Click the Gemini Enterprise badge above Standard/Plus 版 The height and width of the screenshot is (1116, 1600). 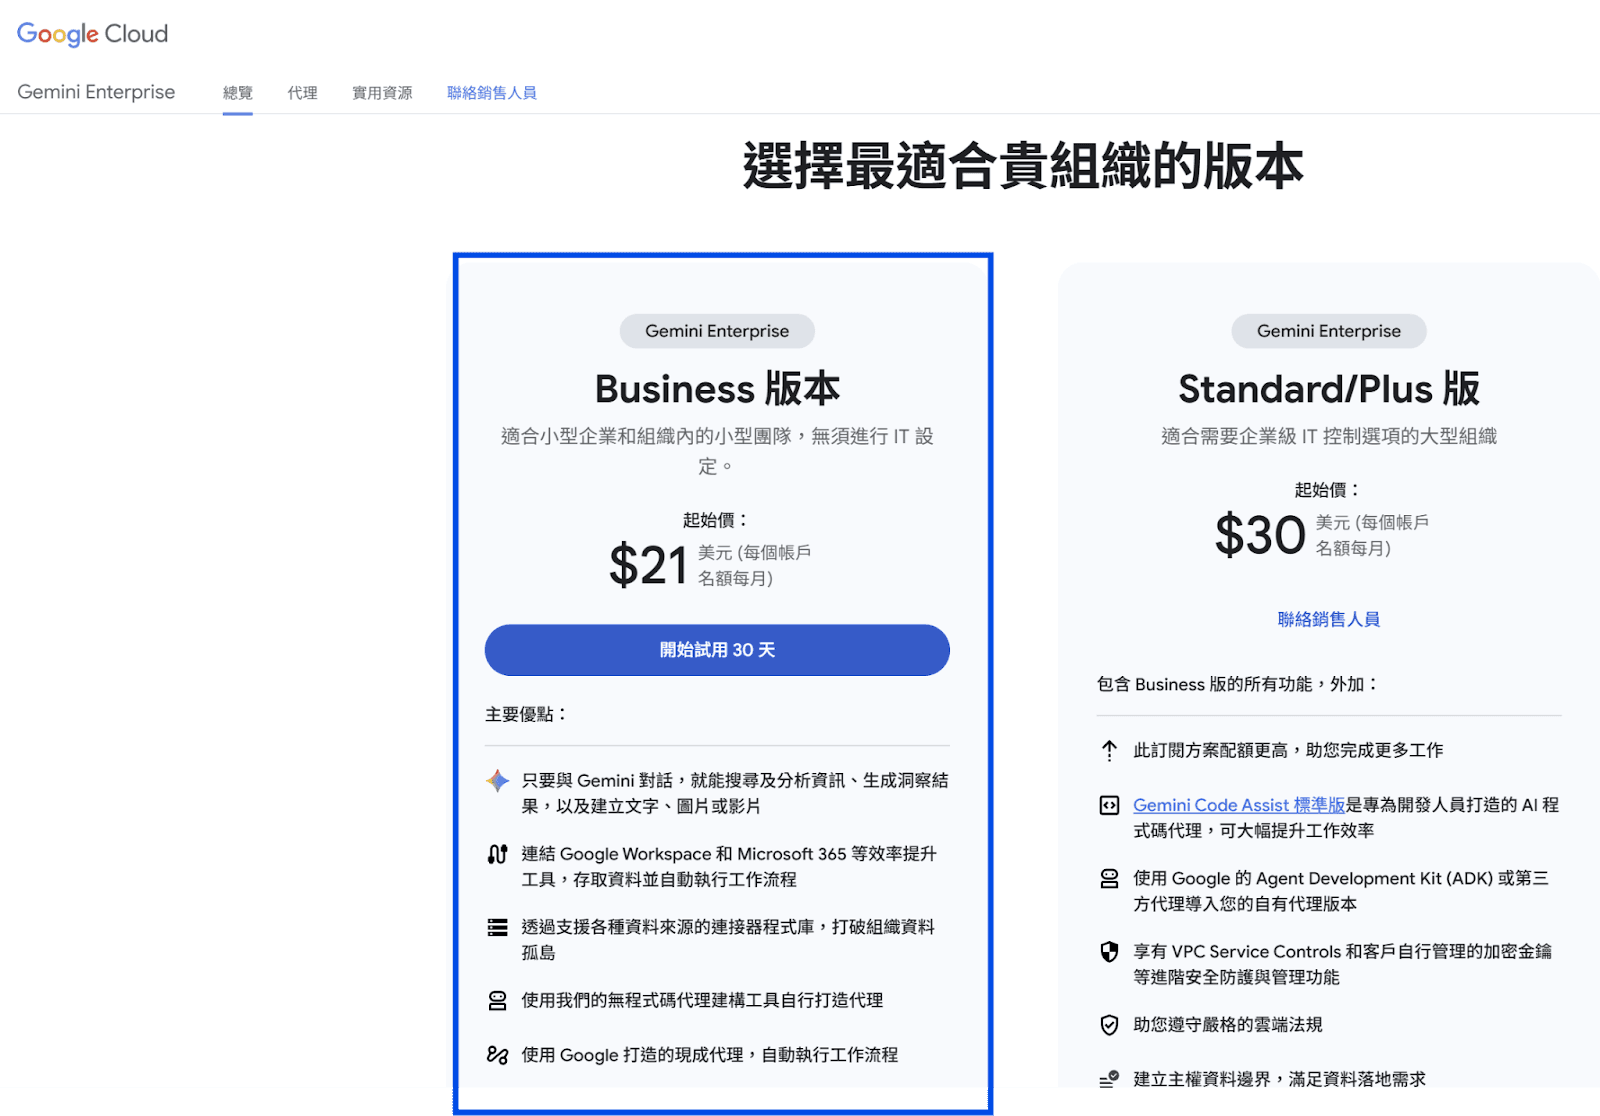pyautogui.click(x=1329, y=331)
